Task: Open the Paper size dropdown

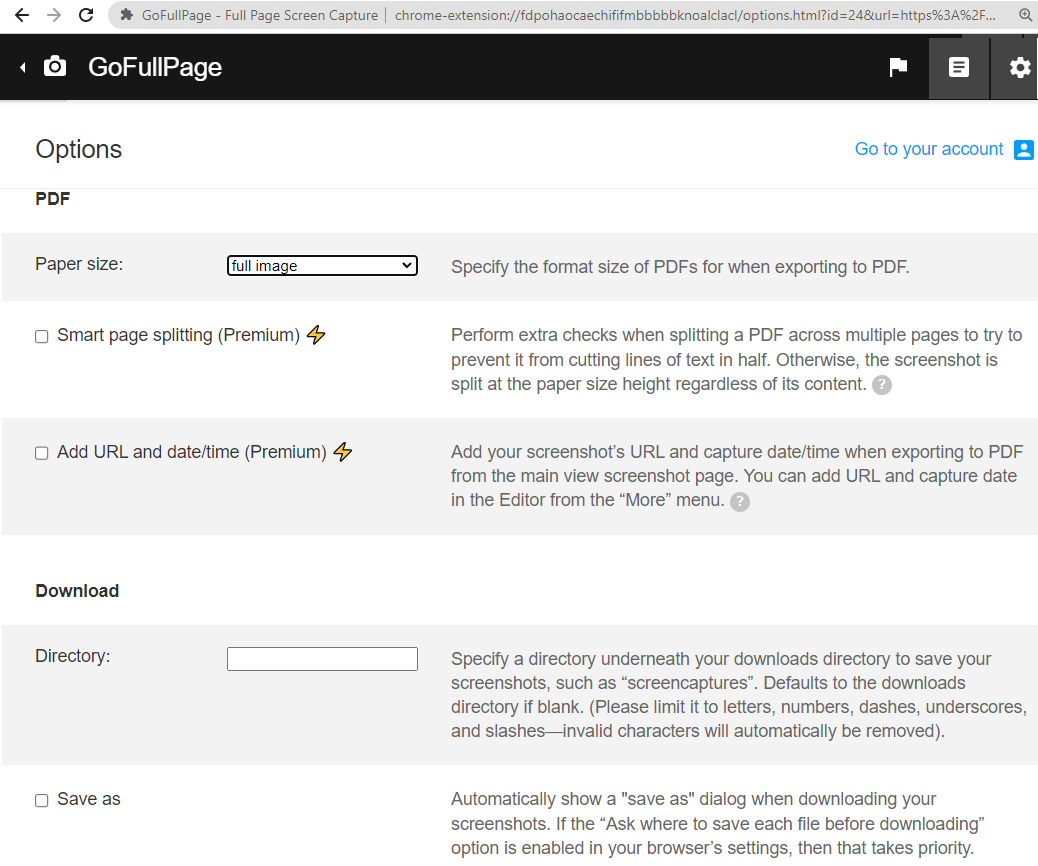Action: (322, 266)
